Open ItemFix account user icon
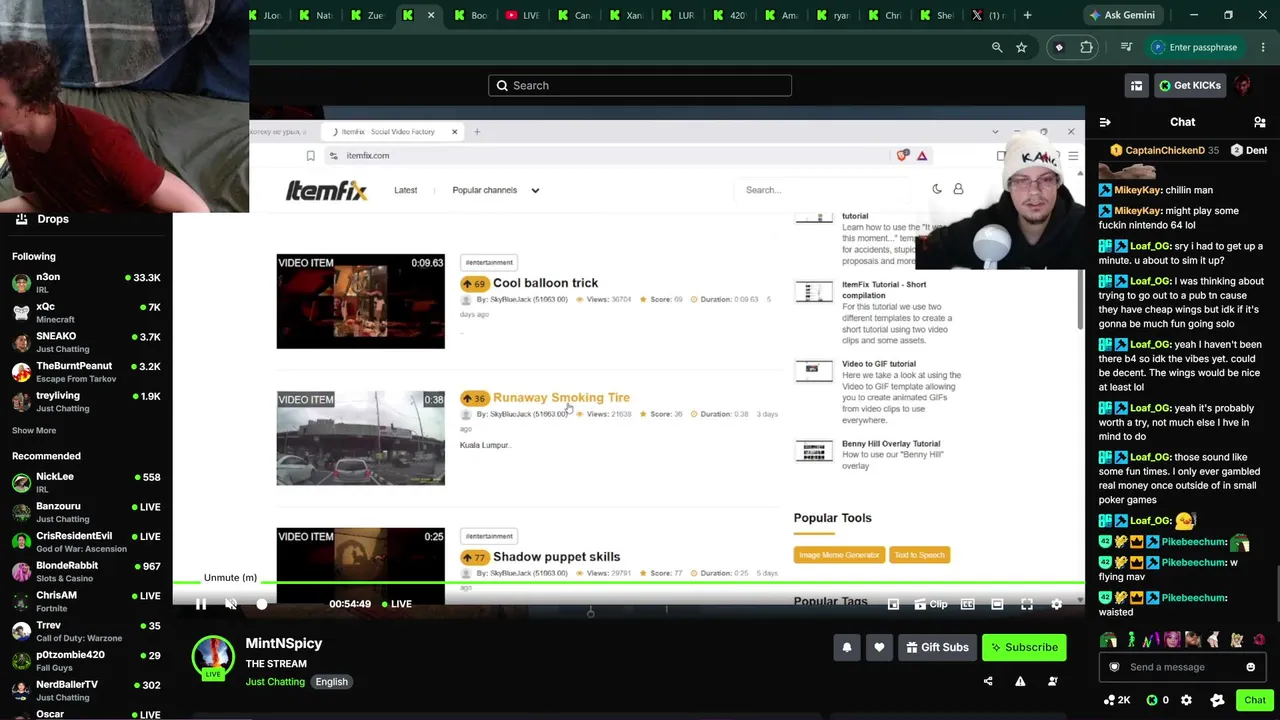The width and height of the screenshot is (1280, 720). [x=958, y=189]
